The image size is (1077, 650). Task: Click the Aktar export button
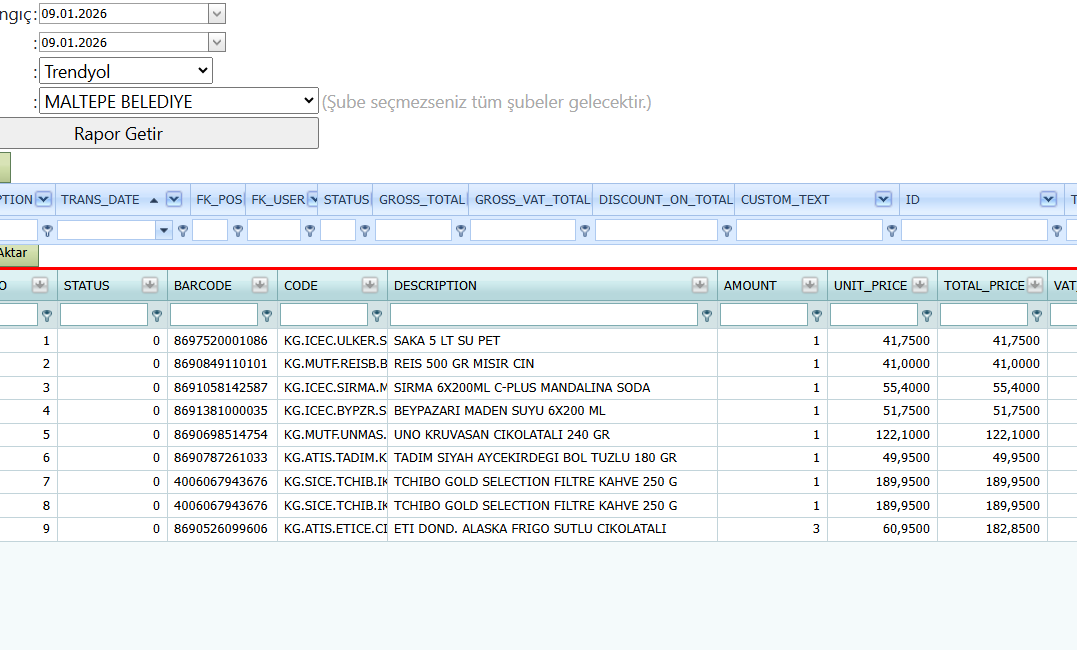coord(18,254)
